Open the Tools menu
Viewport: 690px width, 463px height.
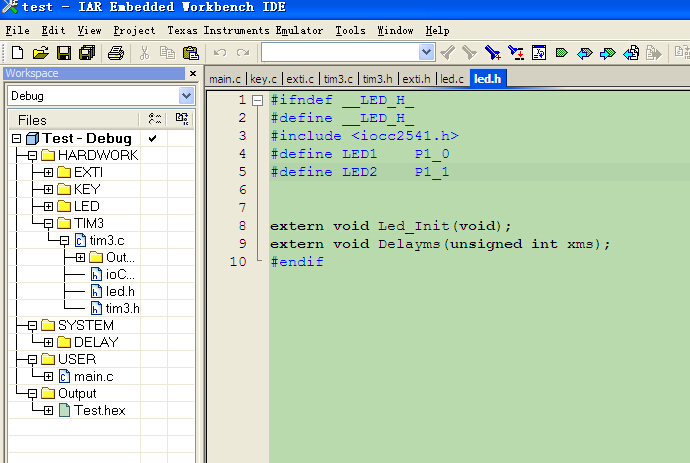click(x=350, y=30)
